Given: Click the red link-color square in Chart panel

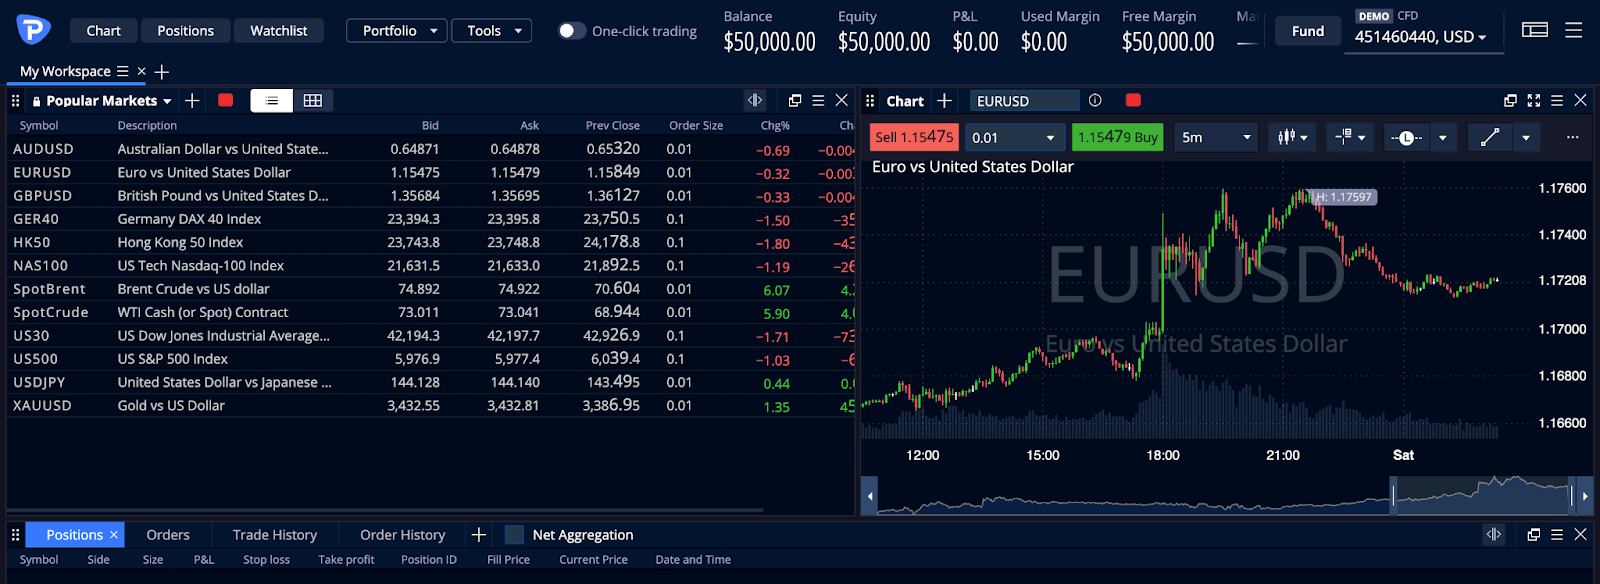Looking at the screenshot, I should pos(1133,100).
